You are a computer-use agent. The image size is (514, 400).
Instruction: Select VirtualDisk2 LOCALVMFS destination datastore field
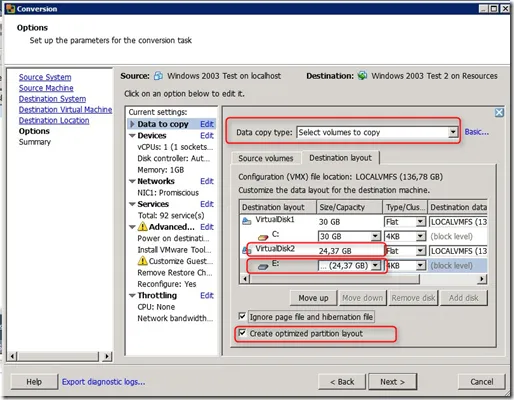[458, 251]
